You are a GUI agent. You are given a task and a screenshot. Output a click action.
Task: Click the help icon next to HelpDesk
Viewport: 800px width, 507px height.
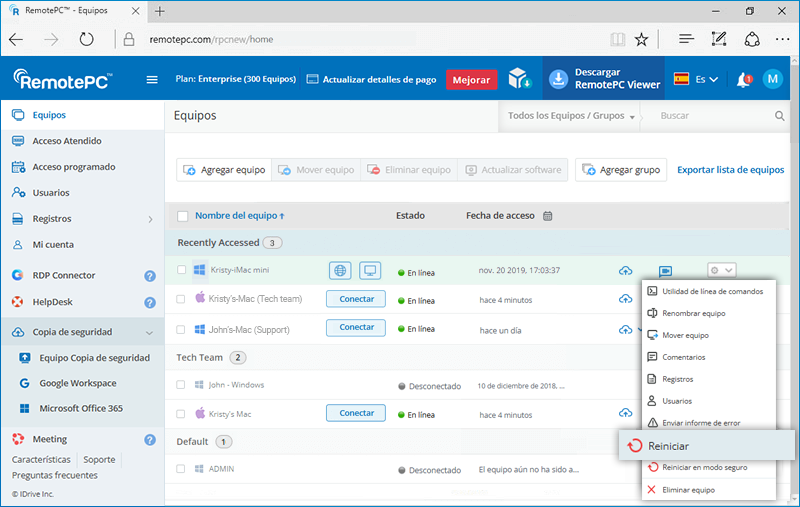pos(150,302)
